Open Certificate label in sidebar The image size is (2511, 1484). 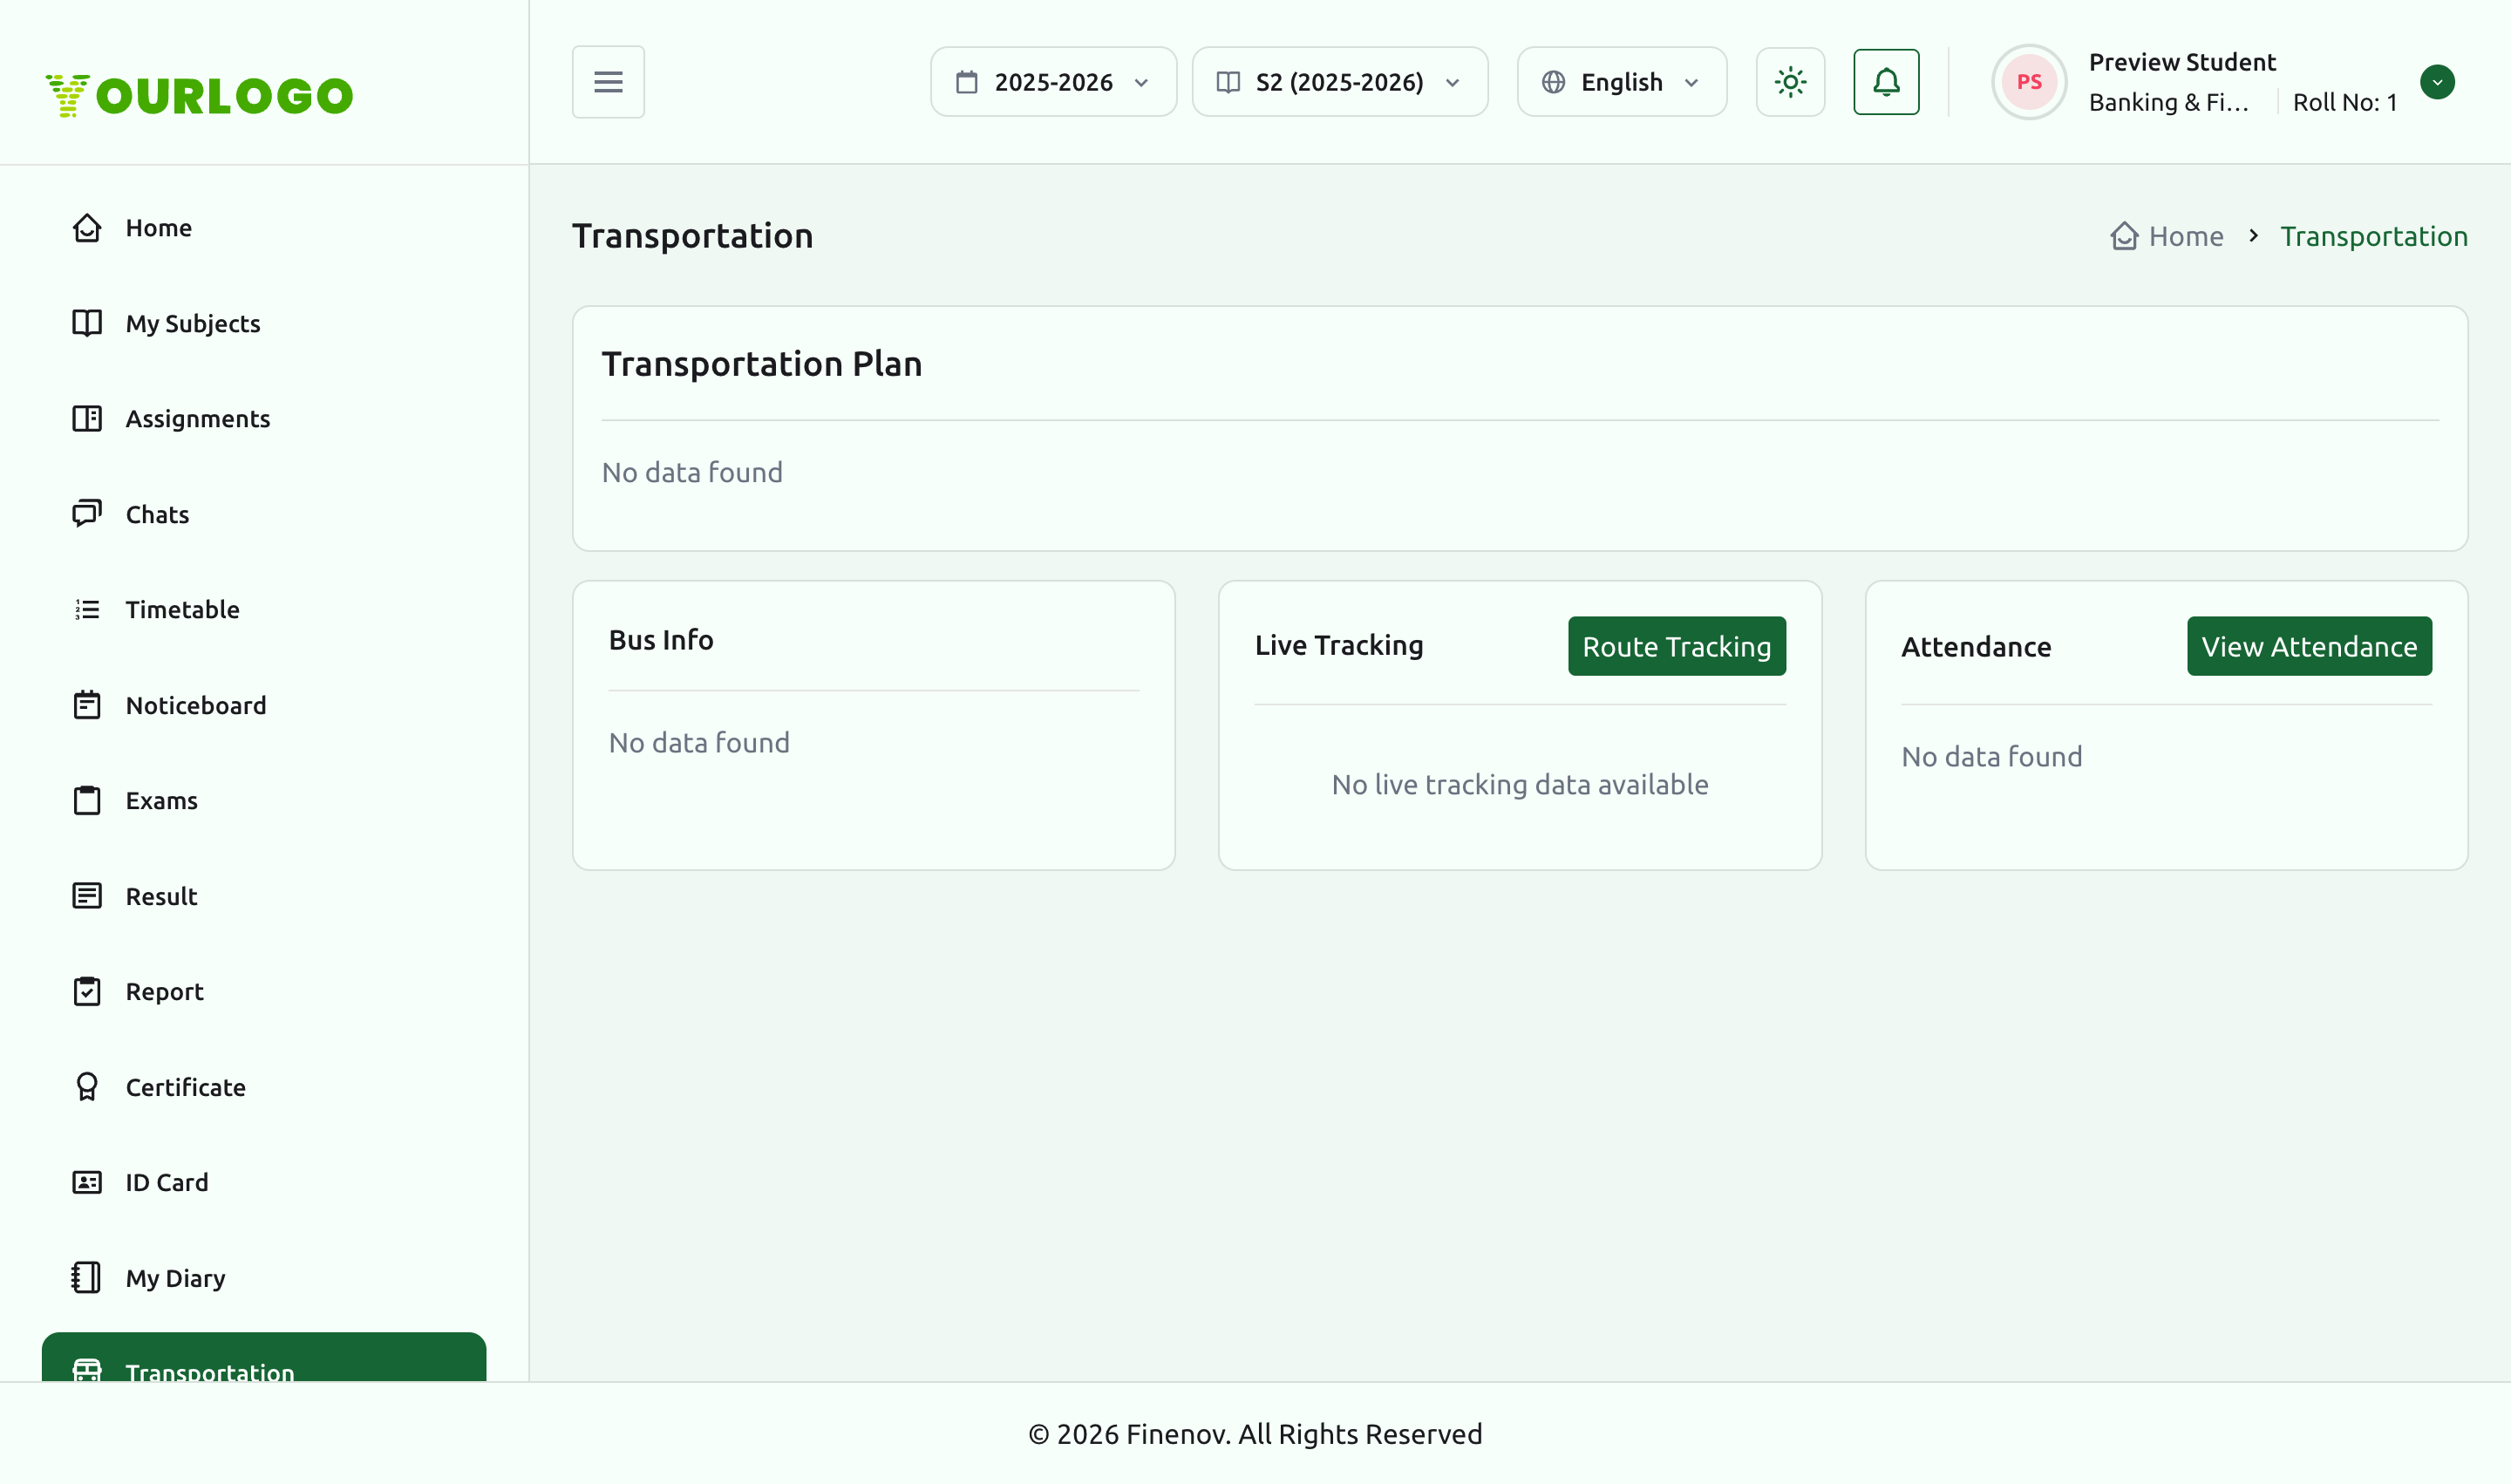[x=185, y=1087]
